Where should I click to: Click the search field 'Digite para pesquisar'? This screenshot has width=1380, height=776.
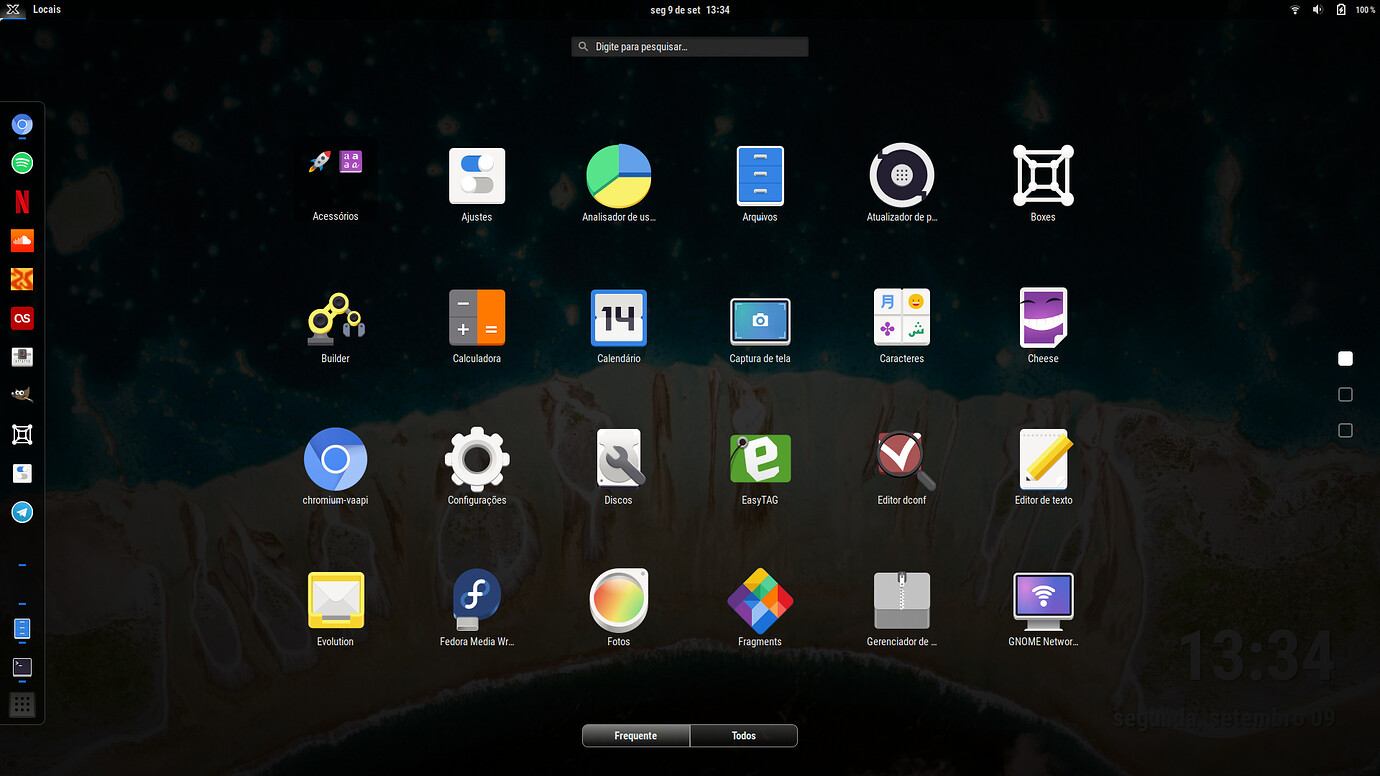[x=690, y=47]
